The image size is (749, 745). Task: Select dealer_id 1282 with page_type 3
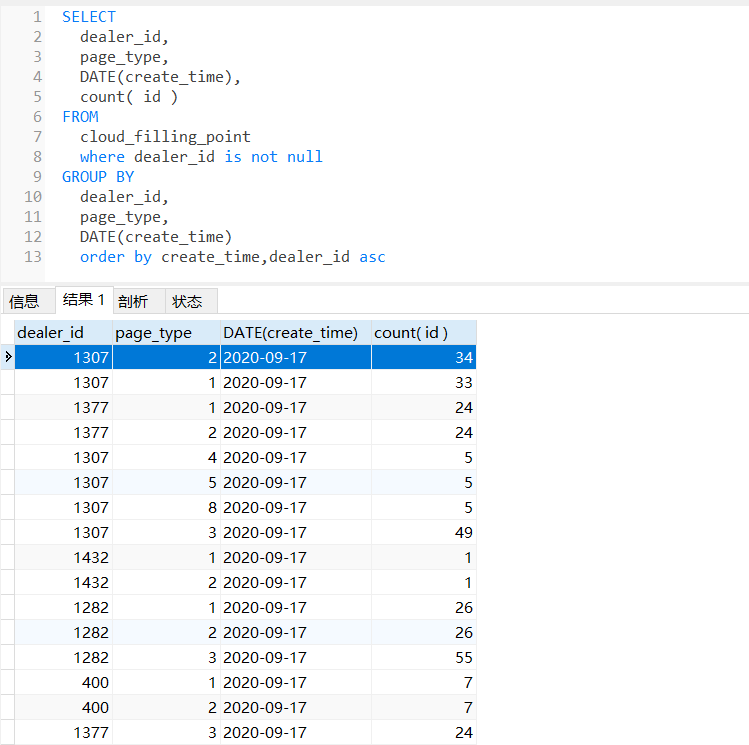click(x=64, y=658)
